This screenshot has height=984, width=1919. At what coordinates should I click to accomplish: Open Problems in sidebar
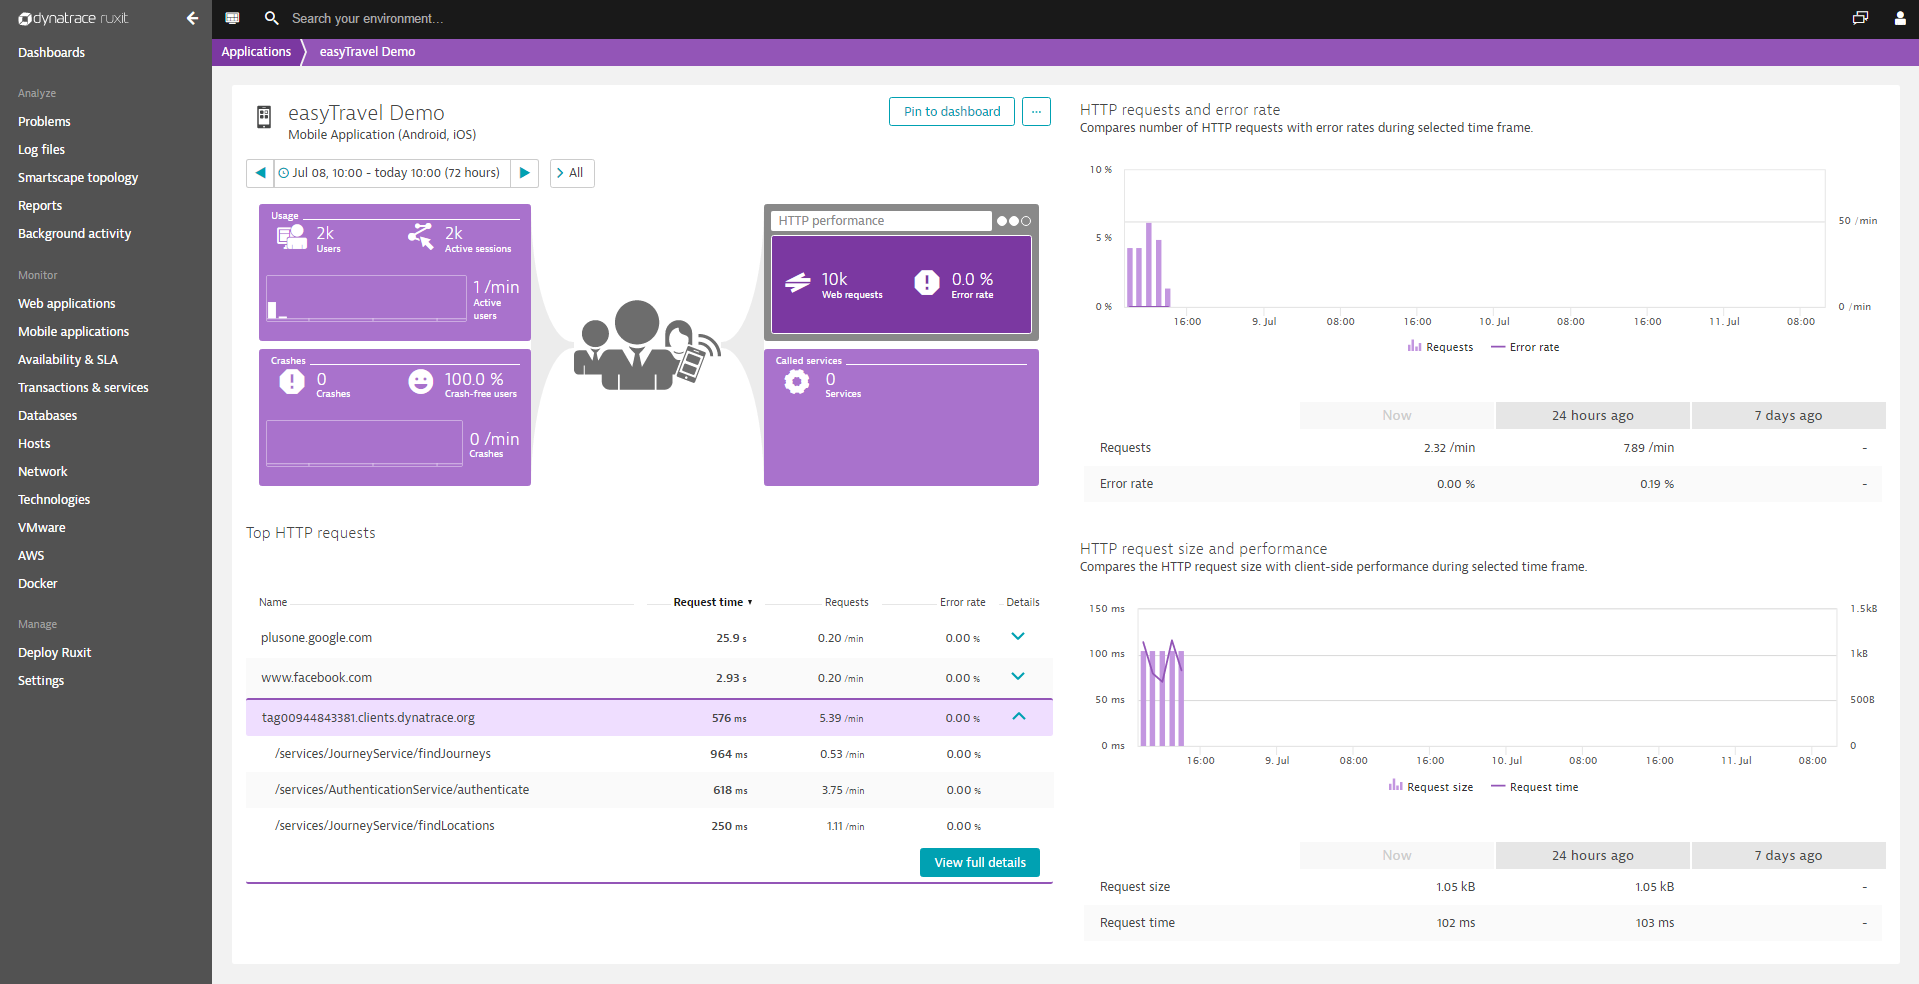click(x=44, y=121)
